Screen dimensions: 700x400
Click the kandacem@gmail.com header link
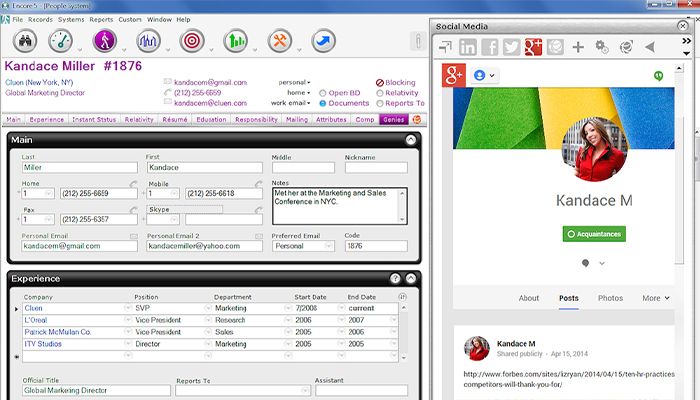pos(210,83)
